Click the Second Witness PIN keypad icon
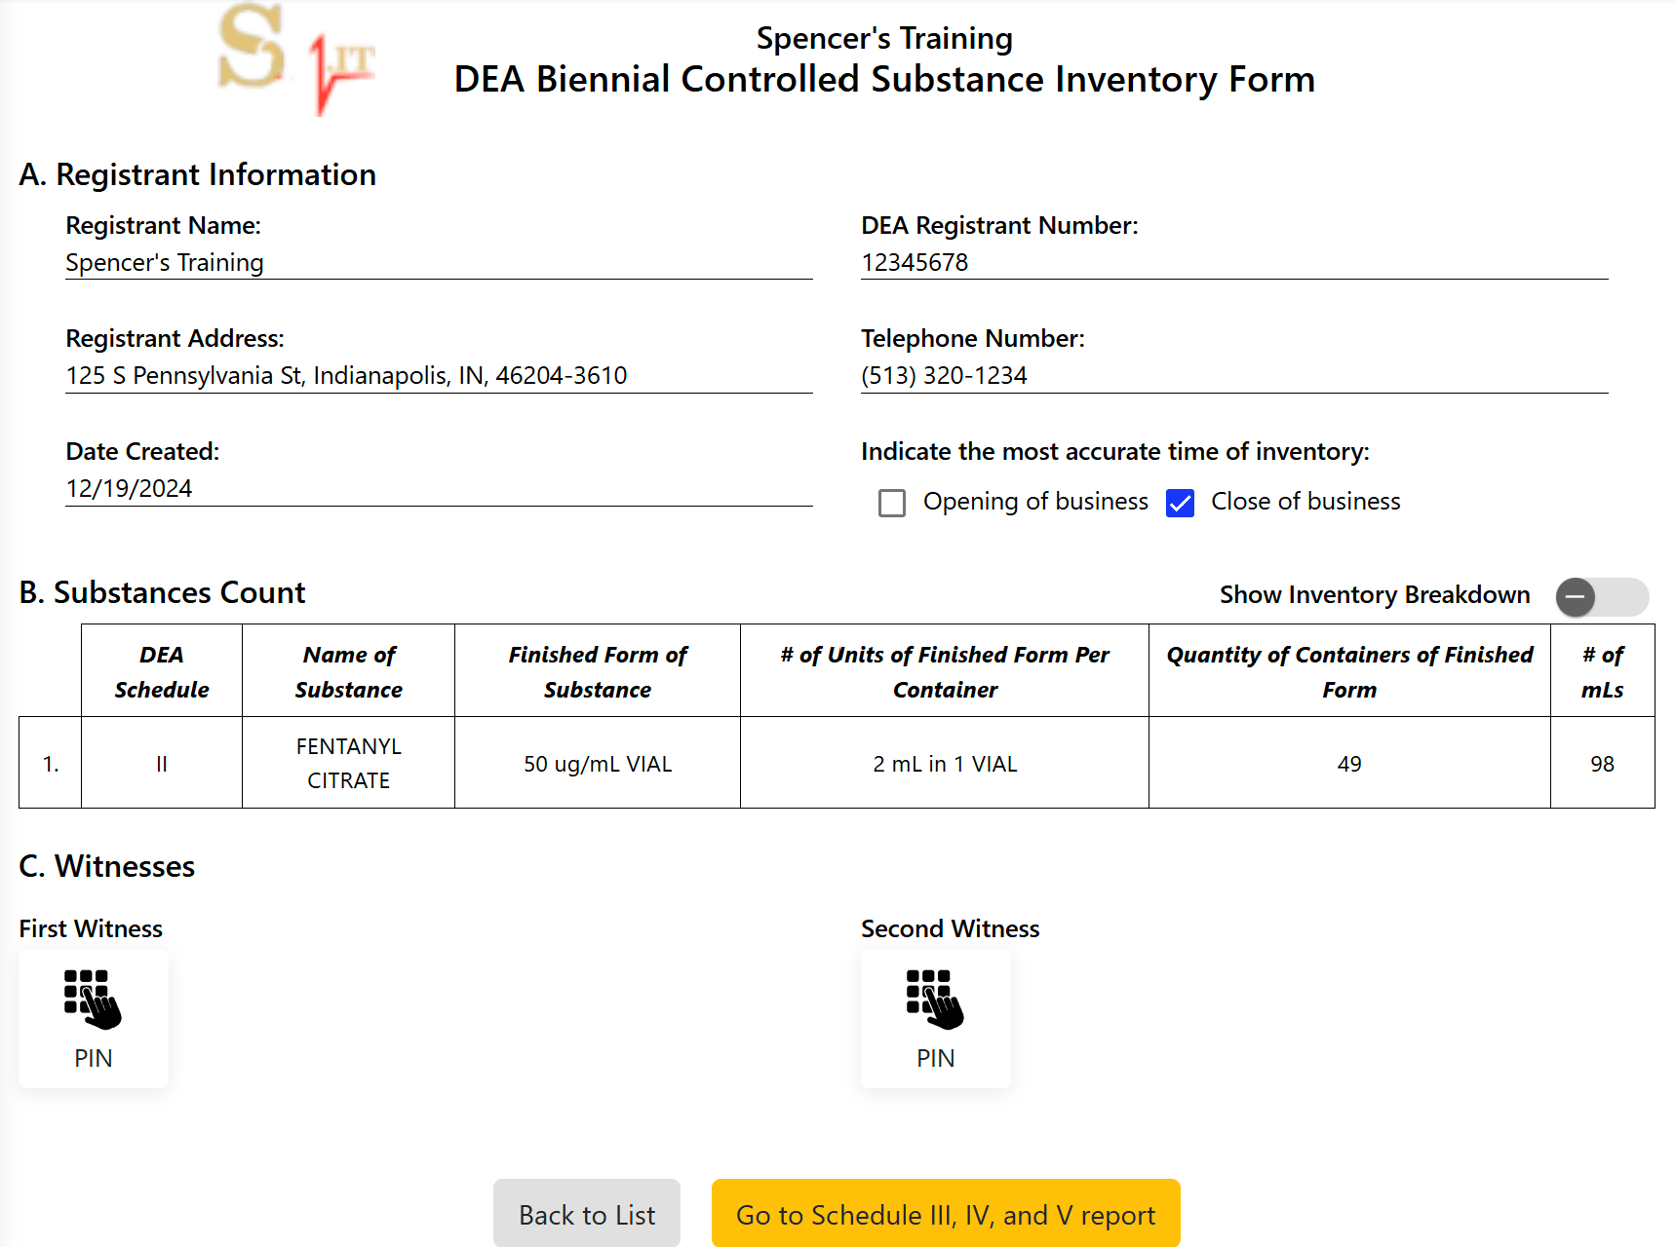Screen dimensions: 1675x1247 935,1000
